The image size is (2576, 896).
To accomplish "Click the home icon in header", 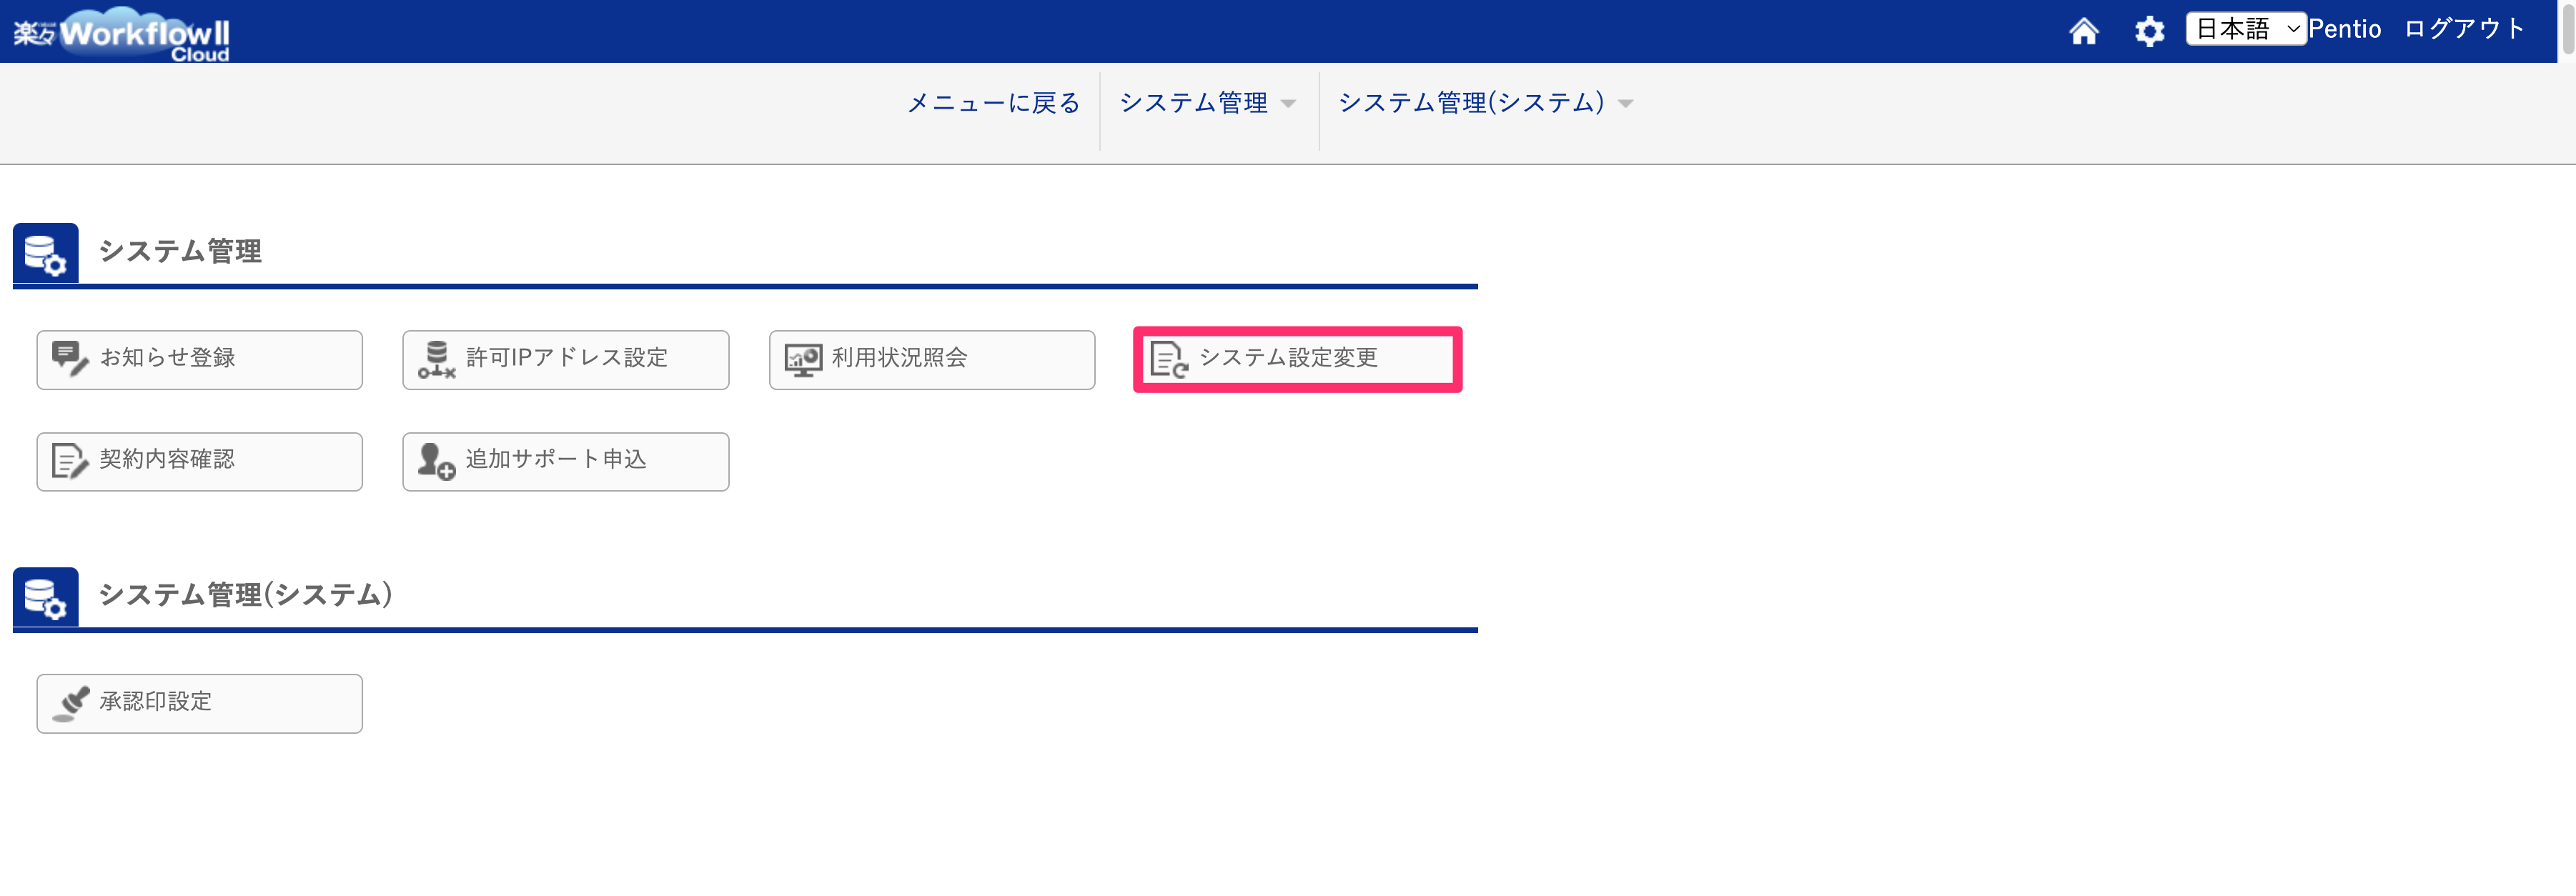I will (2083, 31).
